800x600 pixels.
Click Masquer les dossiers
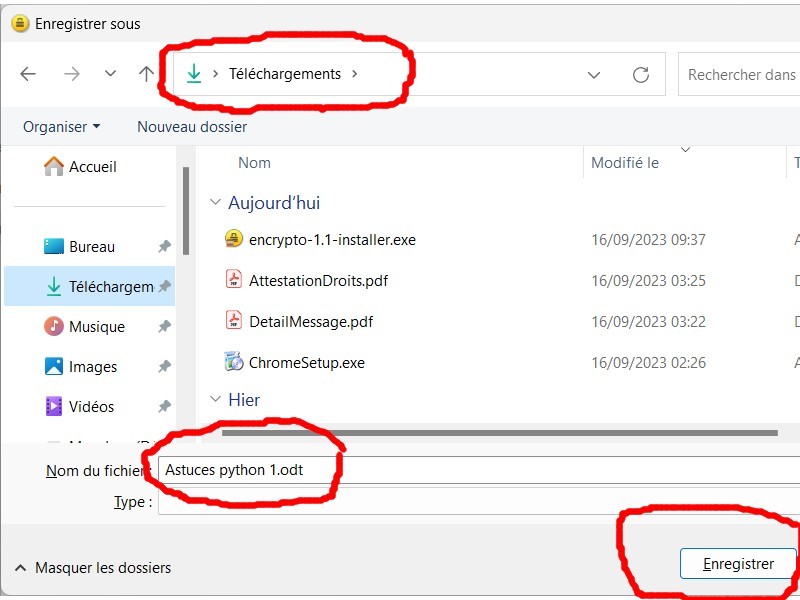click(x=102, y=568)
